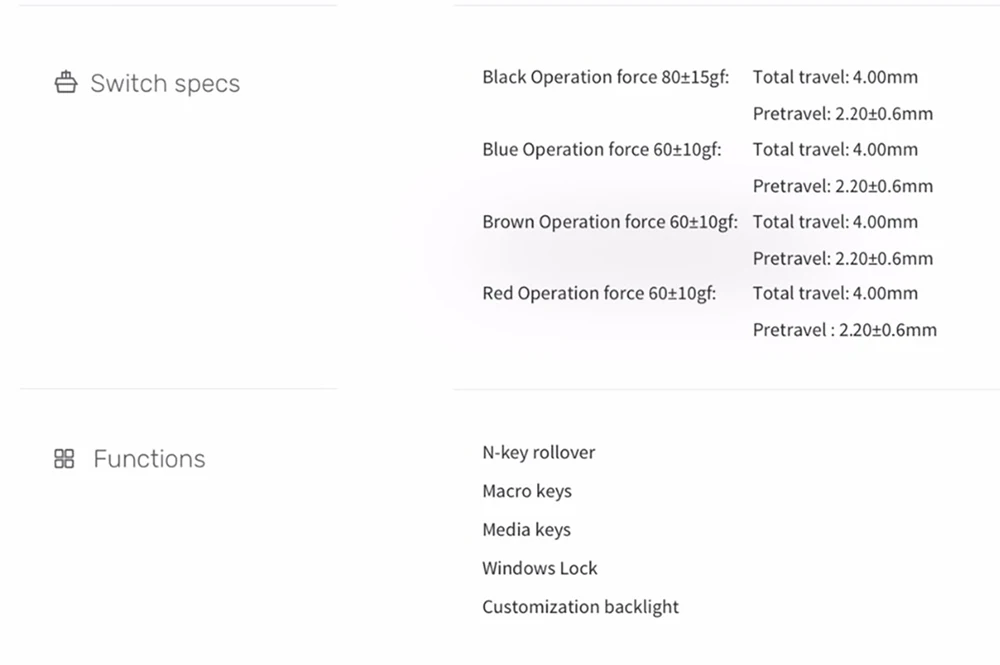
Task: Click the Macro keys entry
Action: pos(526,491)
